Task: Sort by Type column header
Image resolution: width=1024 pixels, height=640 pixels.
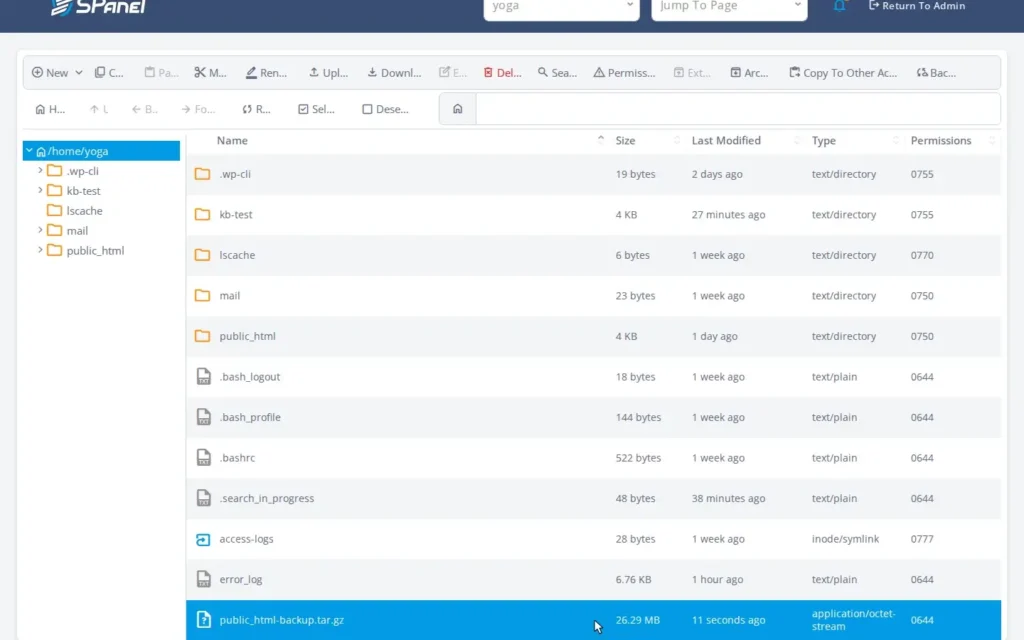Action: pos(824,140)
